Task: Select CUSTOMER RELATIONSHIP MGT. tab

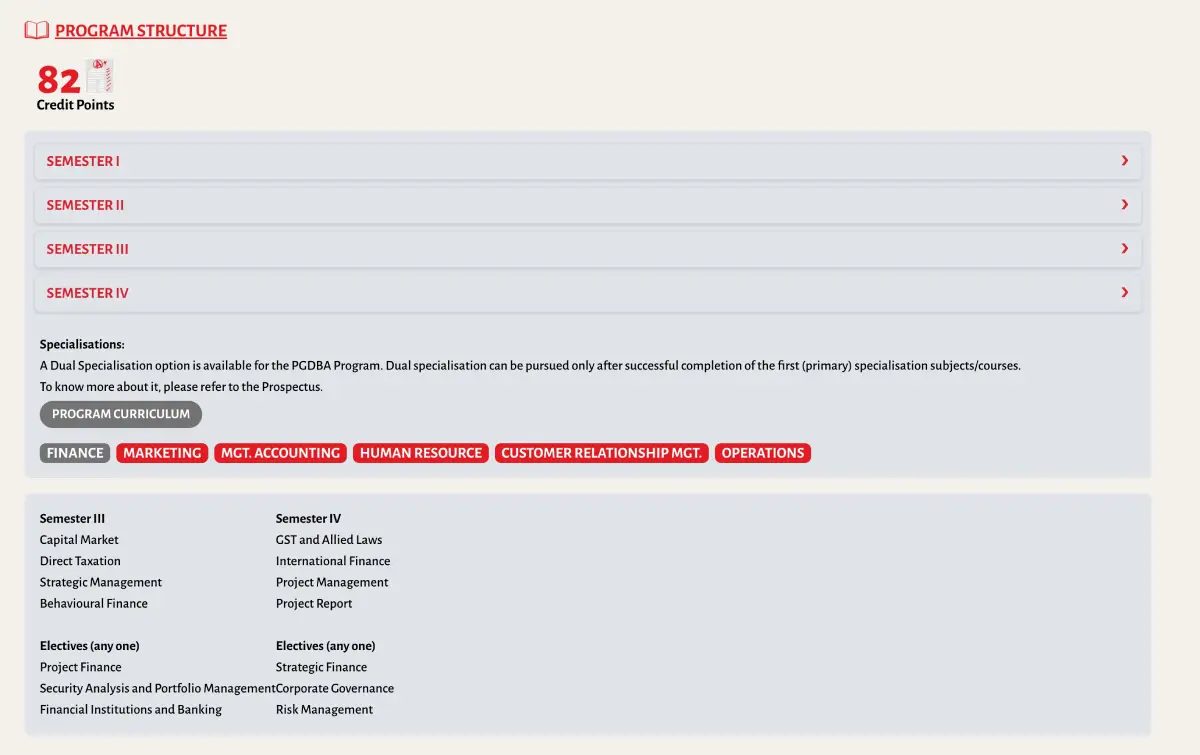Action: click(601, 453)
